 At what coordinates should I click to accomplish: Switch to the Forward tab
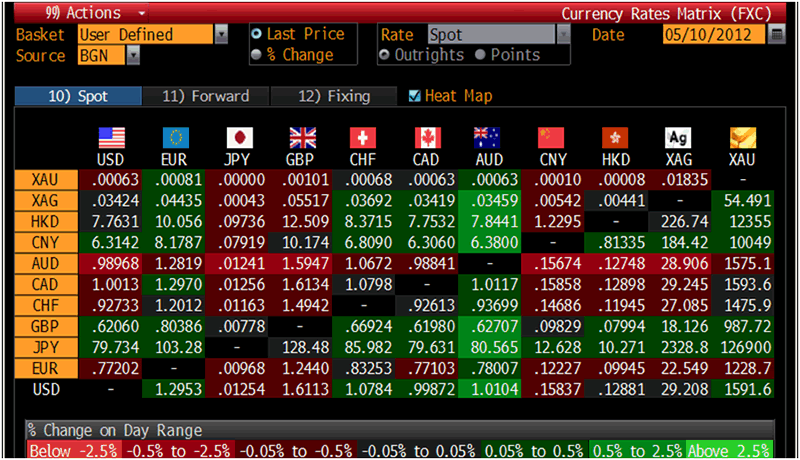[204, 96]
